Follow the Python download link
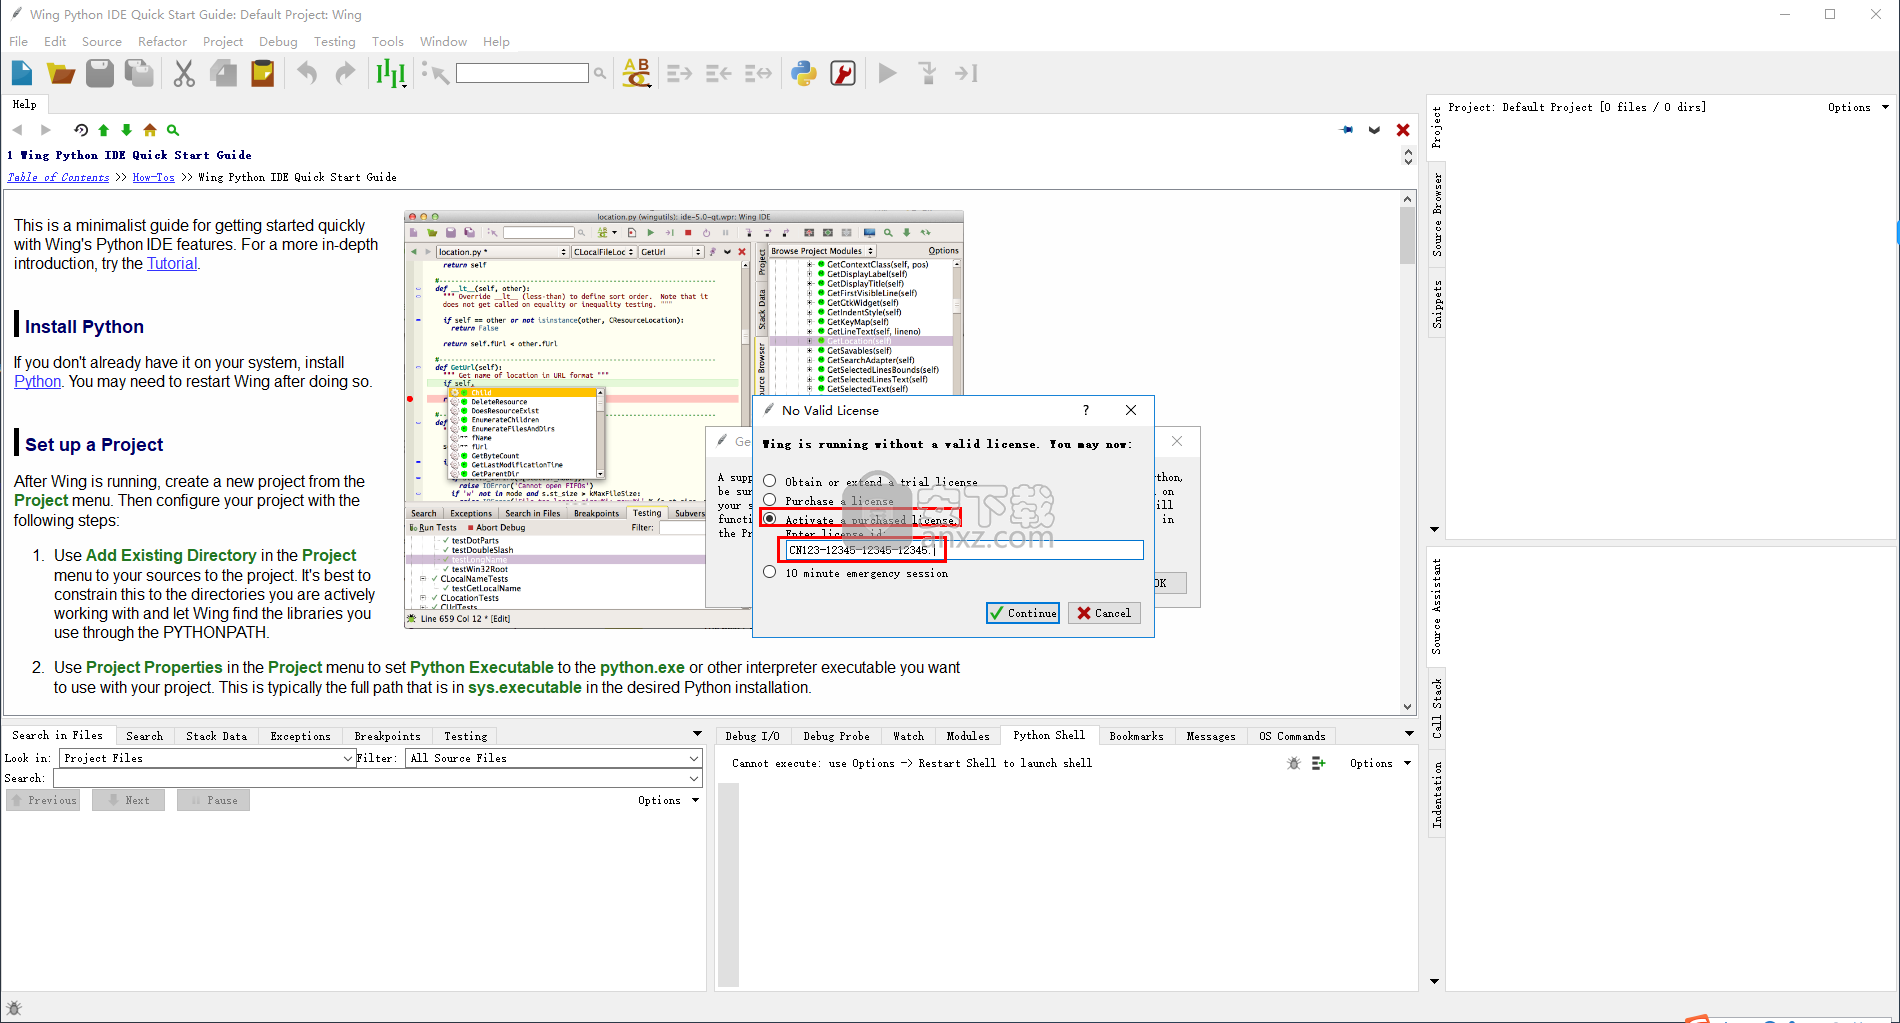 coord(37,382)
